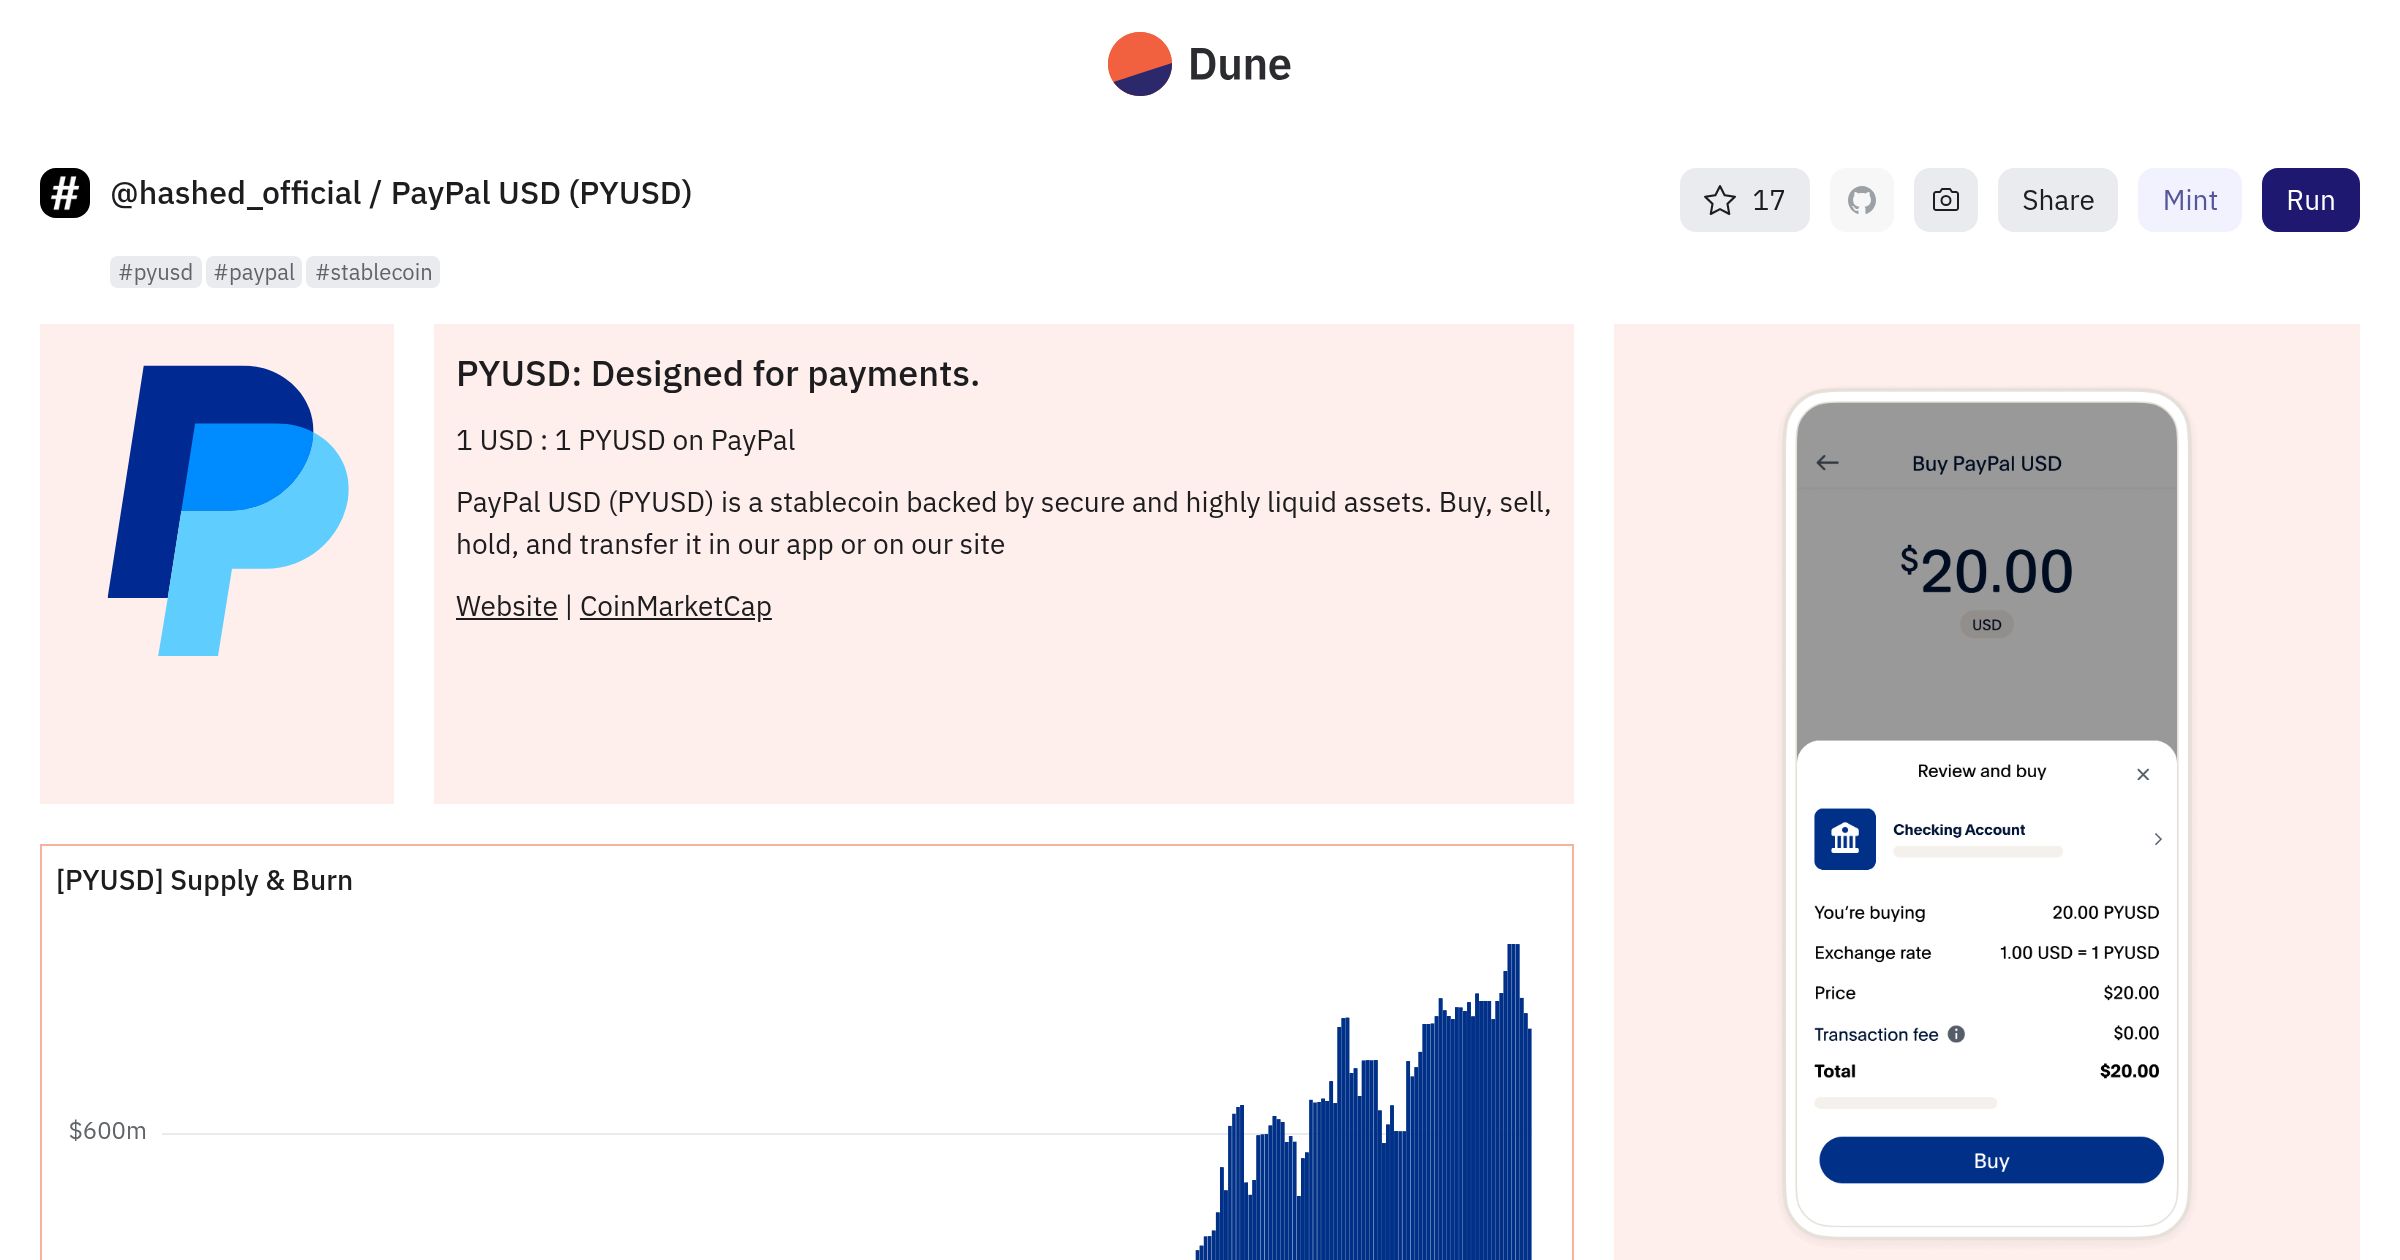Select the #paypal tag
Screen dimensions: 2400x1260
254,272
